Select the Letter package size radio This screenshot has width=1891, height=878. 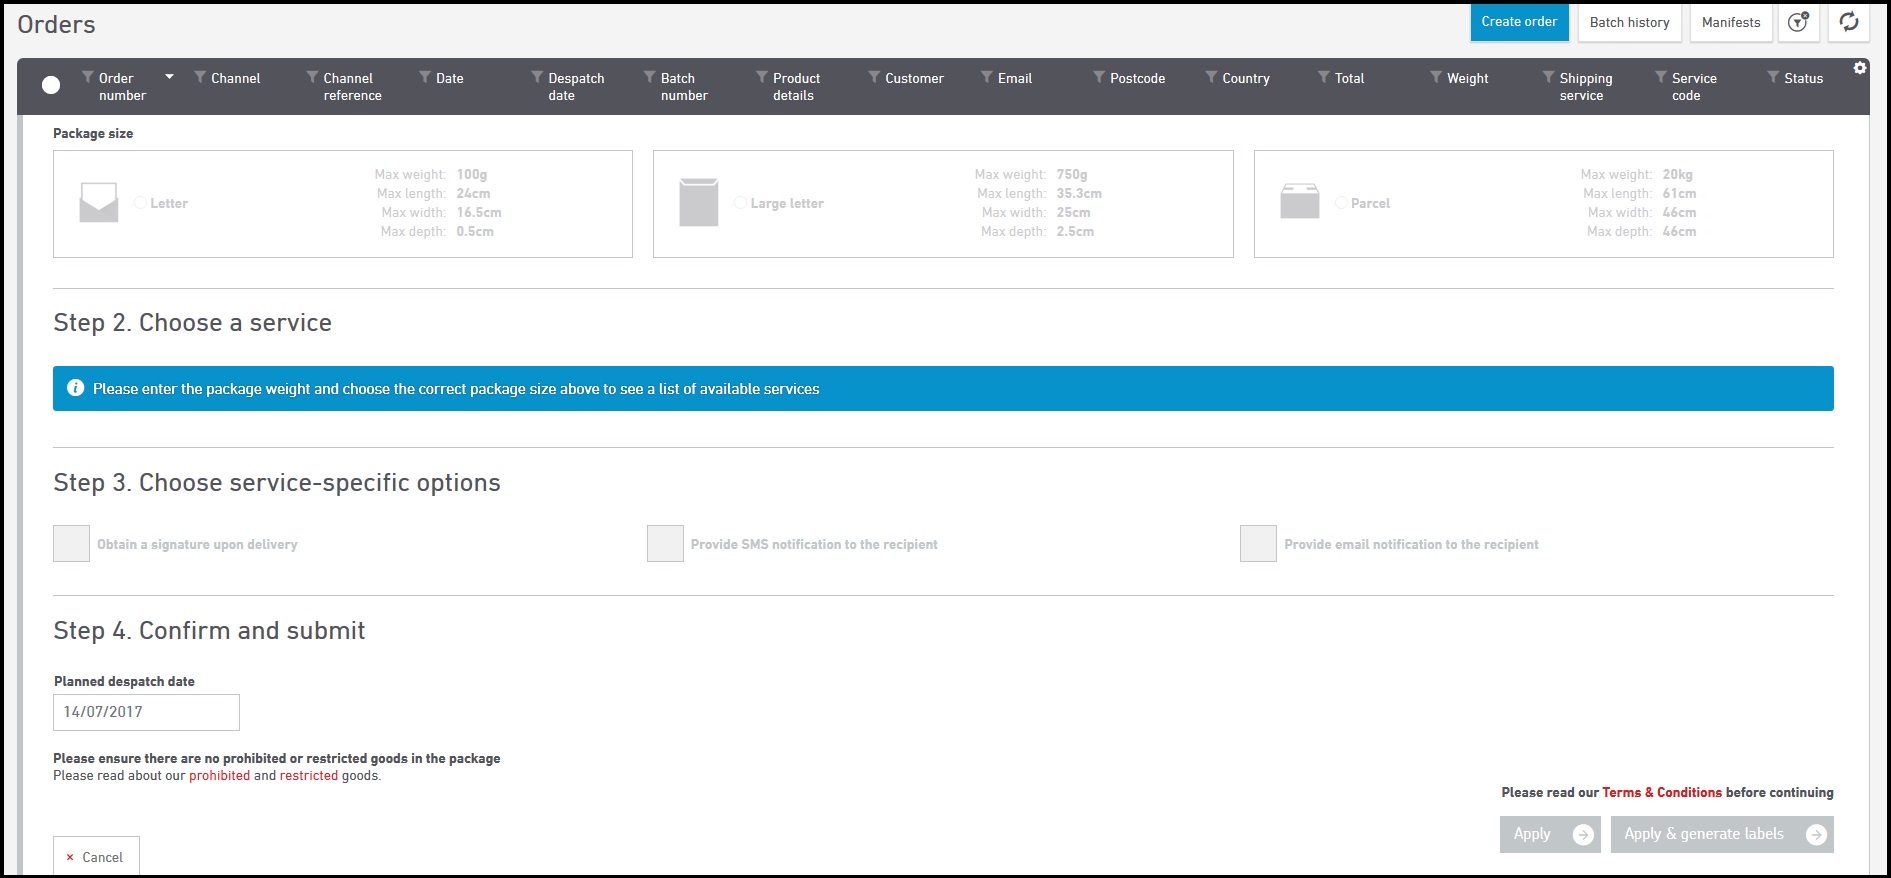[140, 203]
